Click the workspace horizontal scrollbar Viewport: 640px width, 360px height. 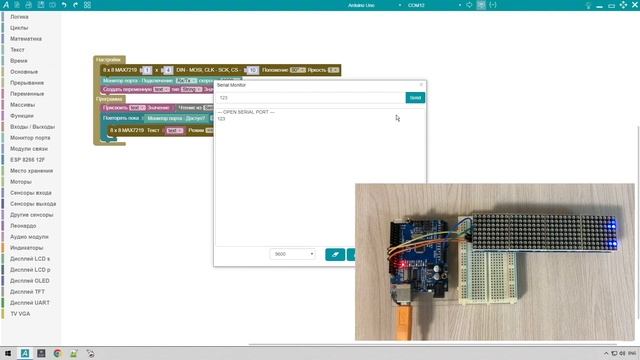pyautogui.click(x=433, y=344)
